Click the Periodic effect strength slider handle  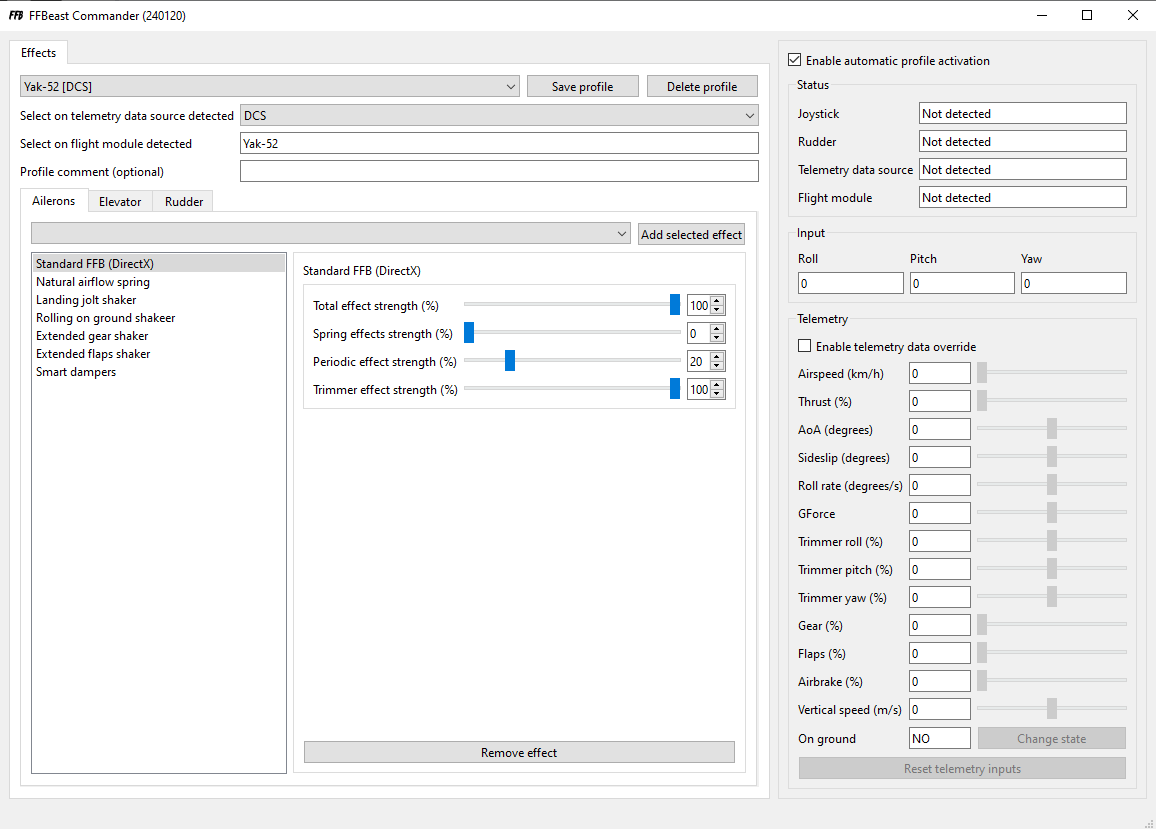[x=509, y=361]
